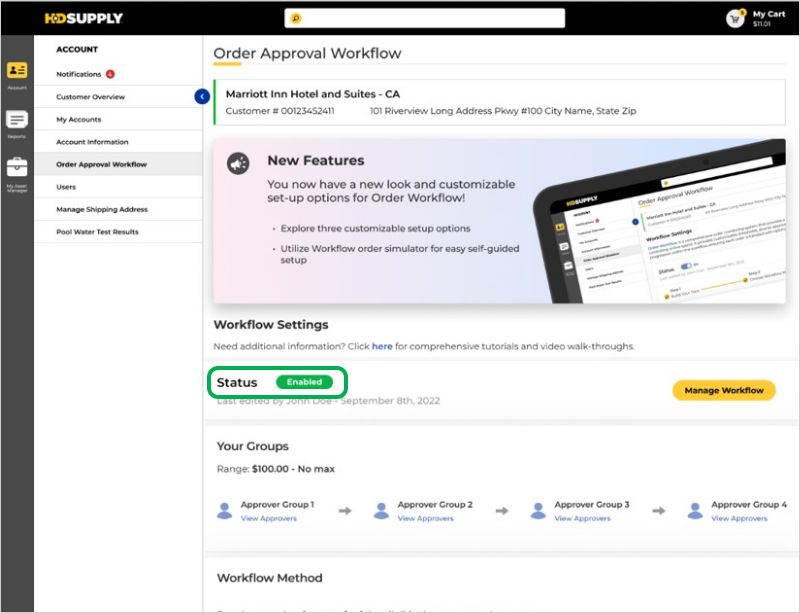Click the HD Supply logo
800x613 pixels.
[84, 18]
